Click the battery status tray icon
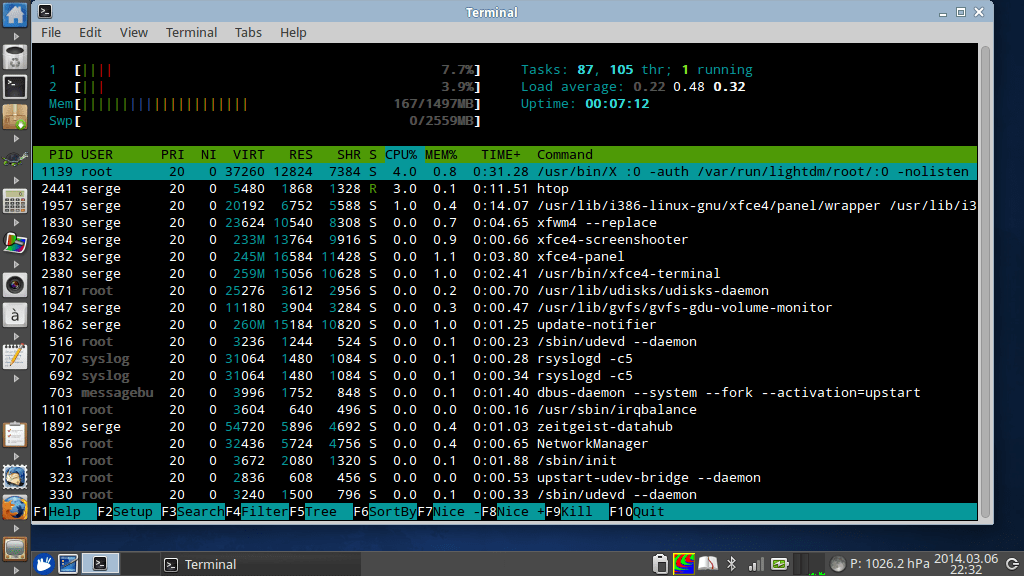Viewport: 1024px width, 576px height. 780,564
